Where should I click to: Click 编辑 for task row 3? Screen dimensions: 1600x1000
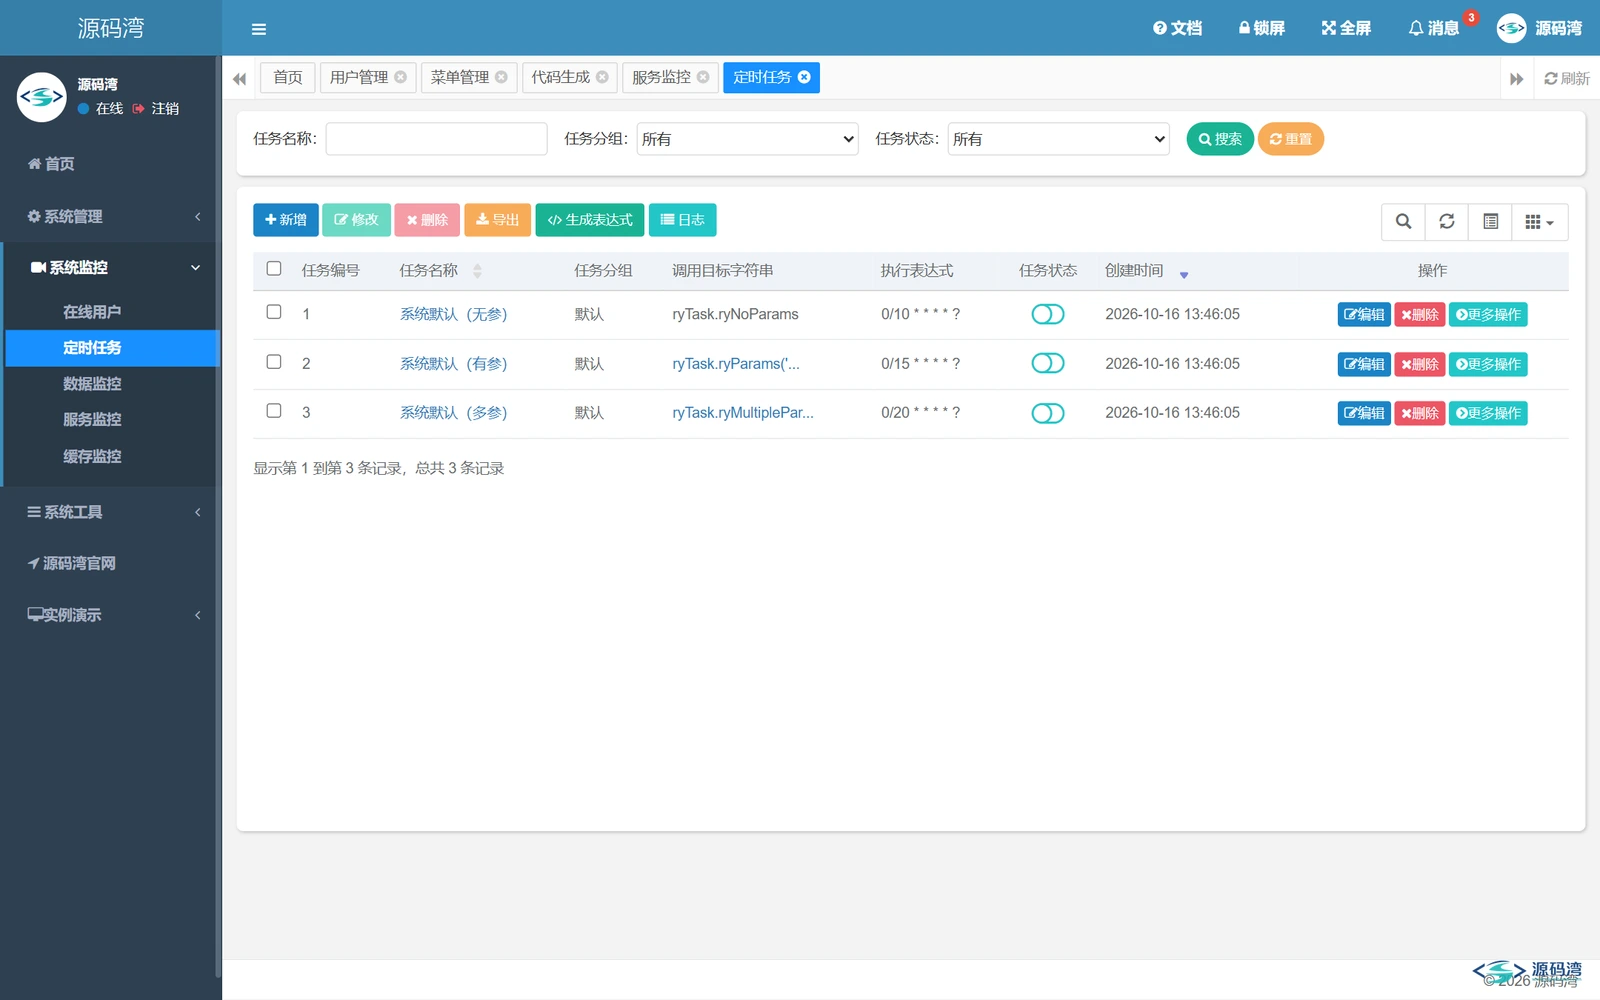(x=1364, y=413)
